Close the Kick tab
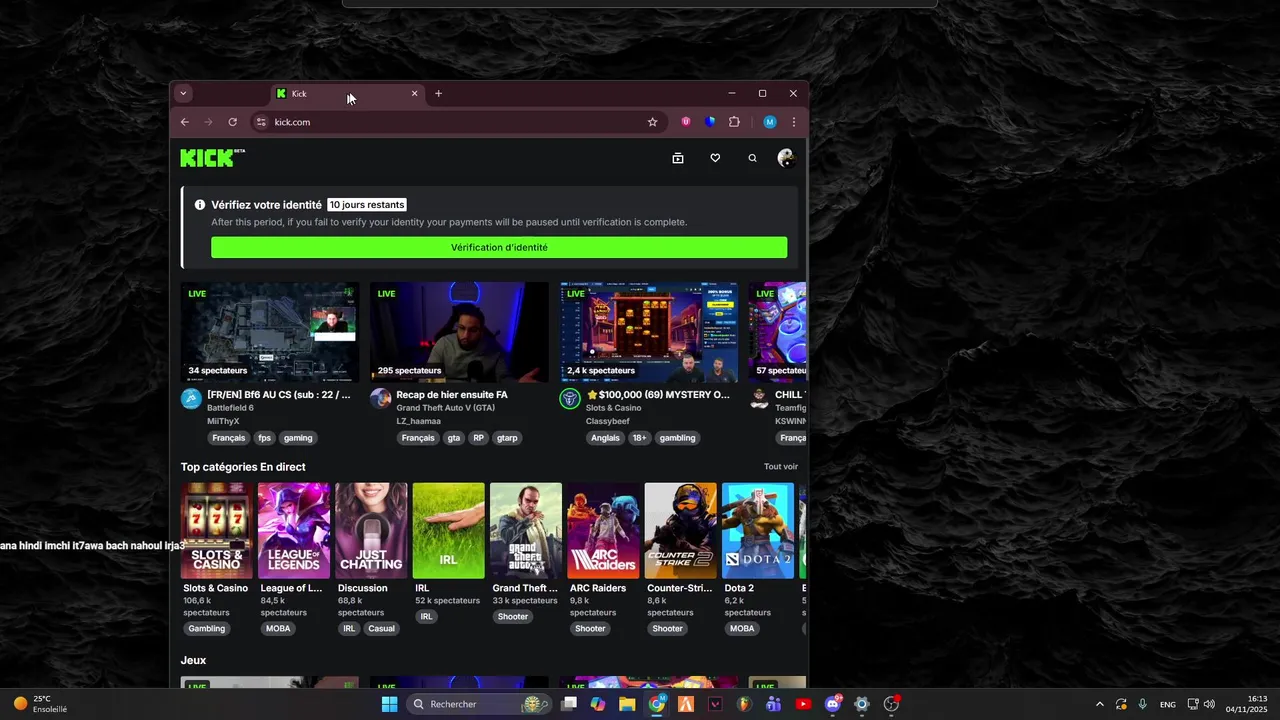1280x720 pixels. click(x=415, y=93)
